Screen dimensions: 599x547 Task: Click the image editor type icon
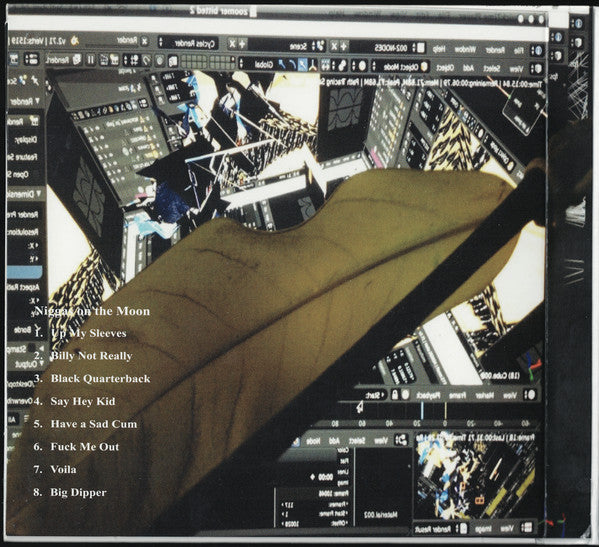coord(527,528)
